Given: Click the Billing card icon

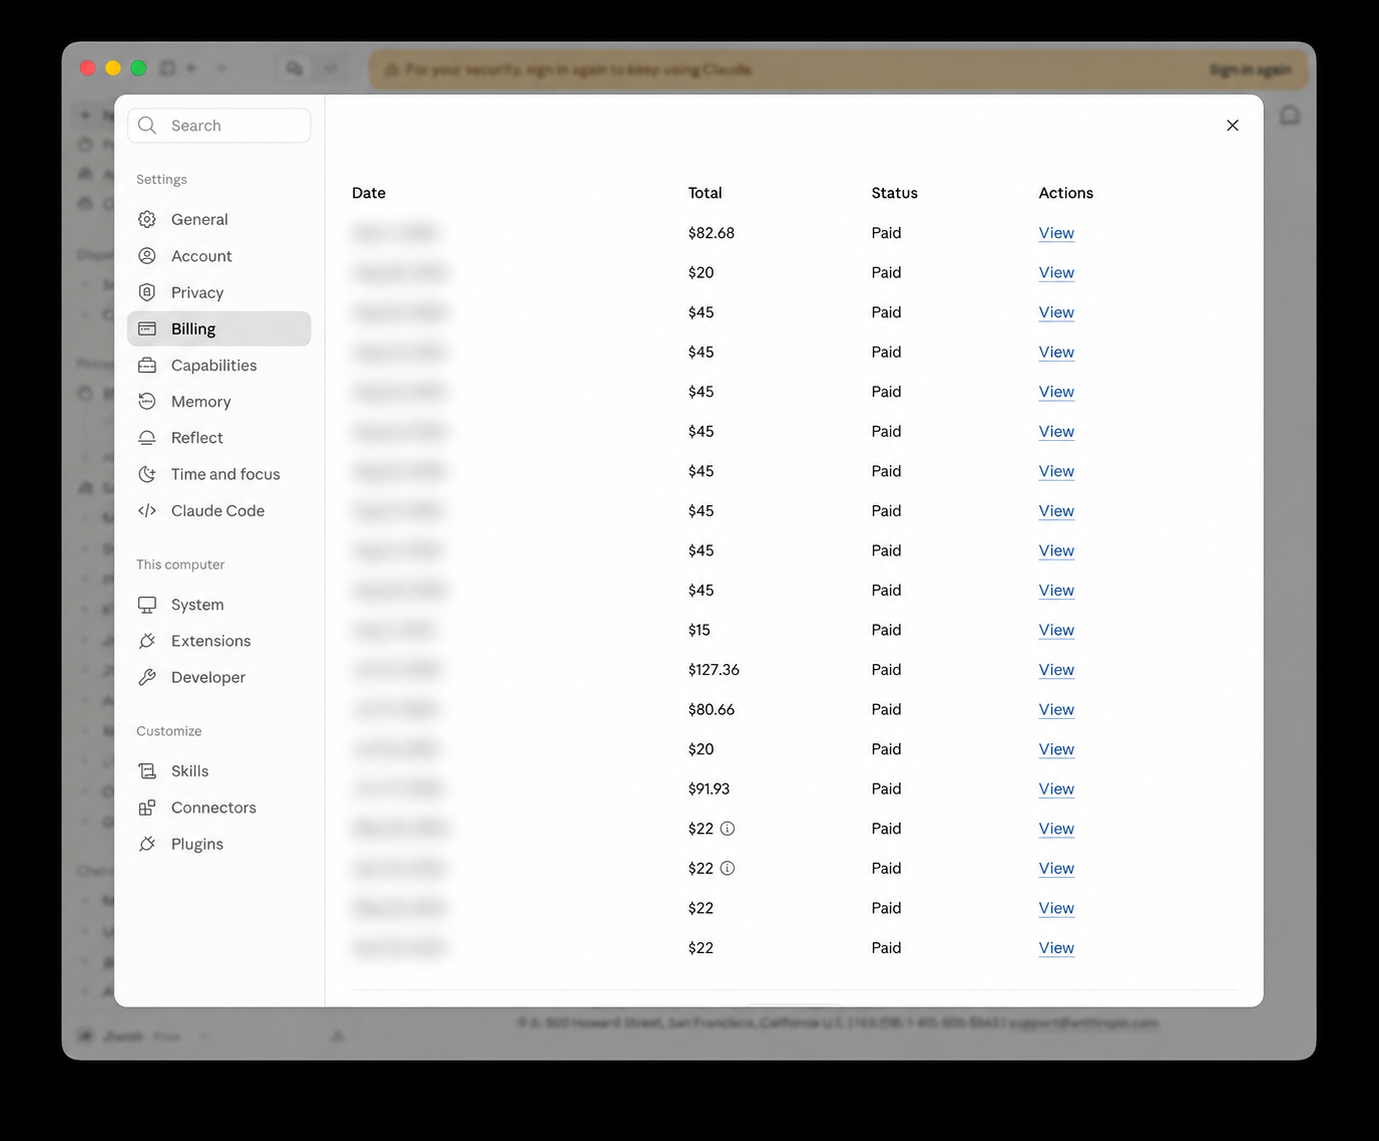Looking at the screenshot, I should pos(147,329).
